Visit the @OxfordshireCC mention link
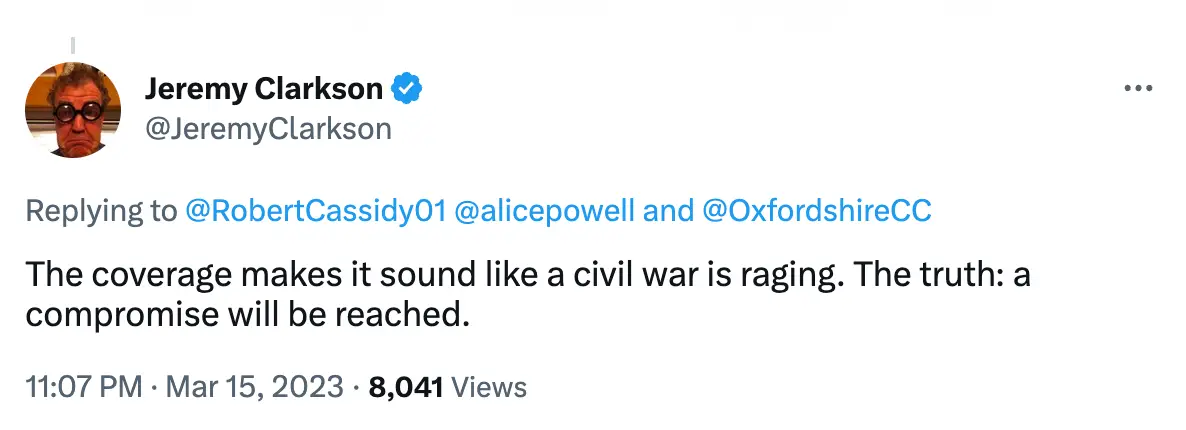The image size is (1186, 430). tap(816, 211)
